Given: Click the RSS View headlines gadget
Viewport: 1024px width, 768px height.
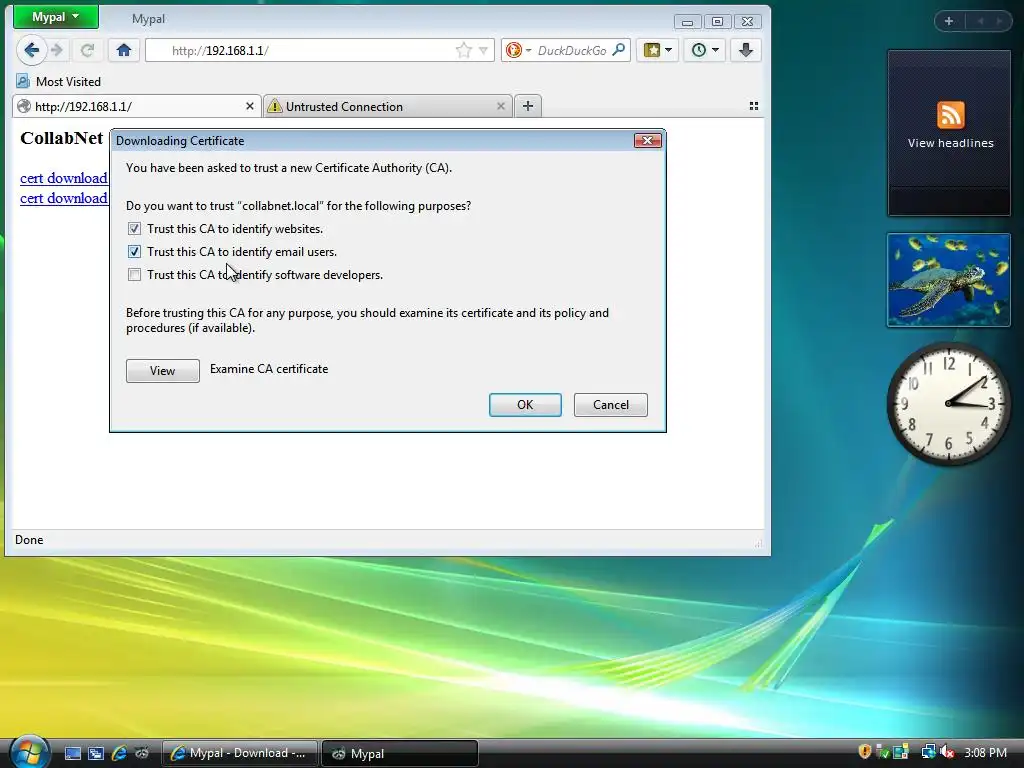Looking at the screenshot, I should pos(950,133).
